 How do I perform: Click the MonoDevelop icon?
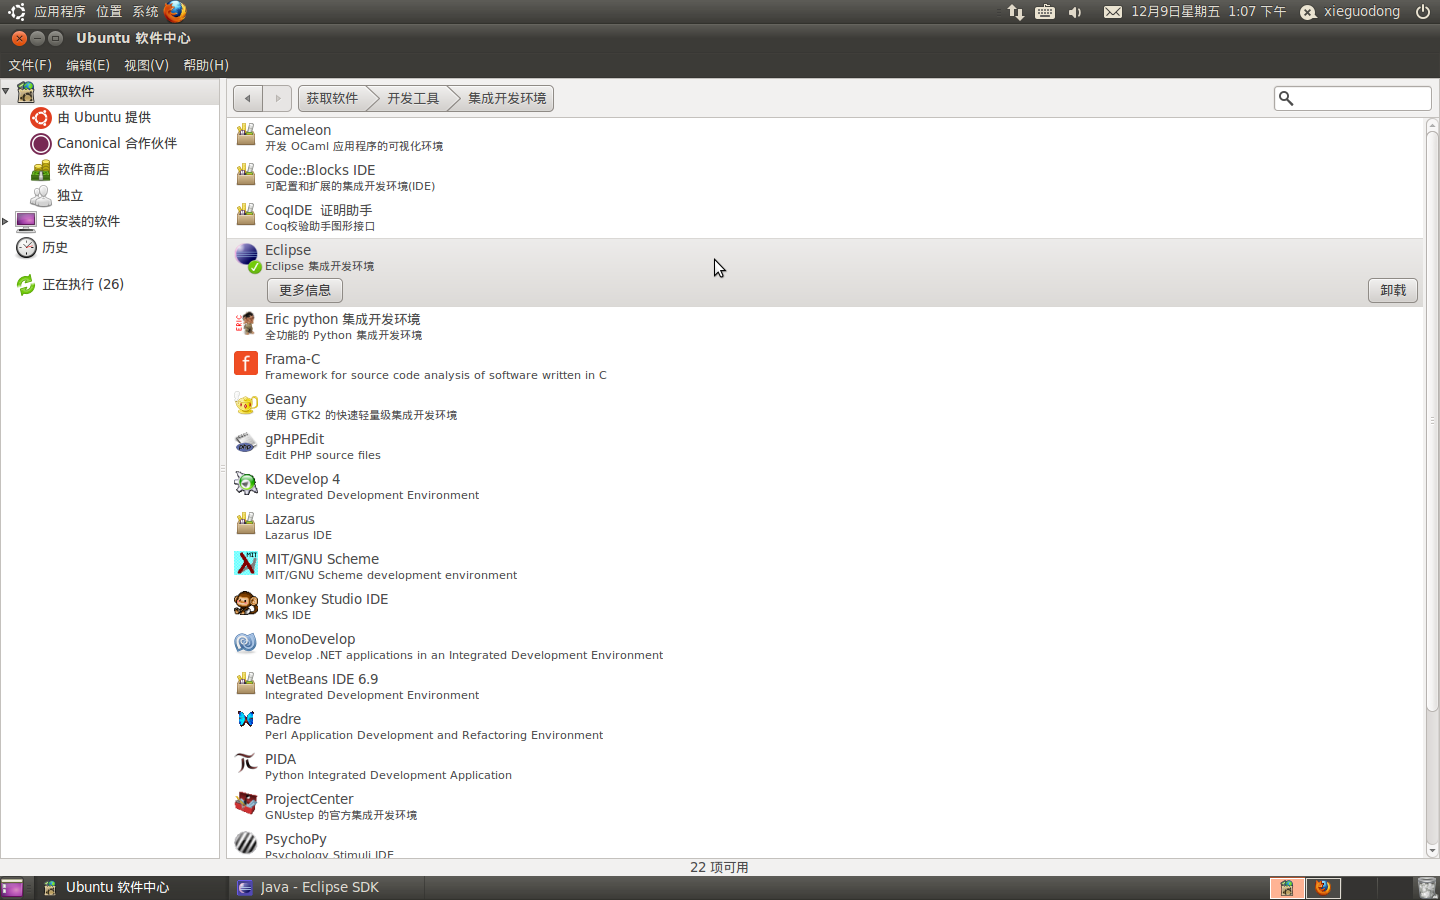pos(246,644)
